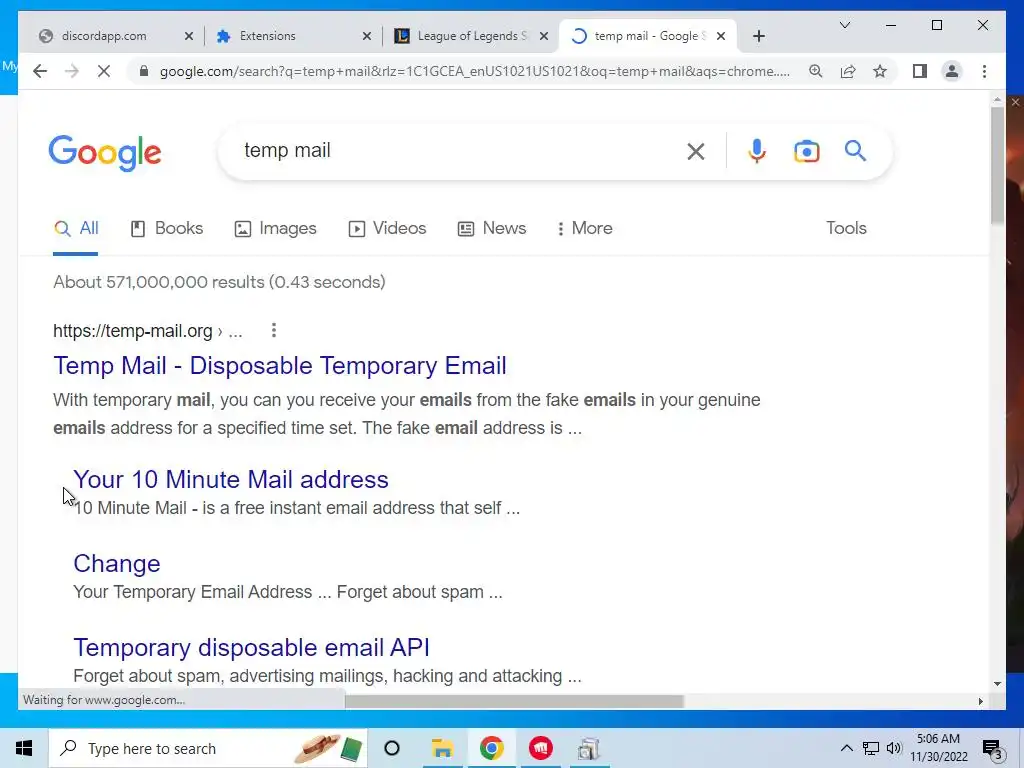Close the League of Legends tab
Image resolution: width=1024 pixels, height=768 pixels.
[x=543, y=36]
